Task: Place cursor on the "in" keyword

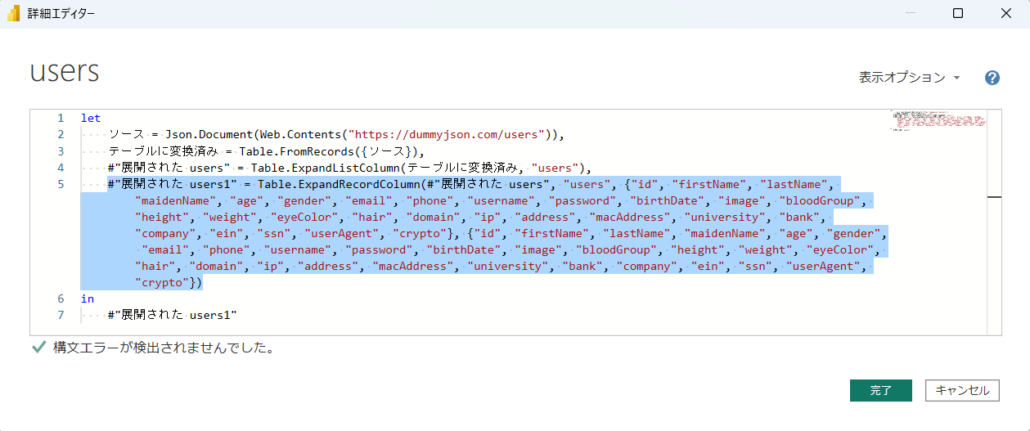Action: (87, 299)
